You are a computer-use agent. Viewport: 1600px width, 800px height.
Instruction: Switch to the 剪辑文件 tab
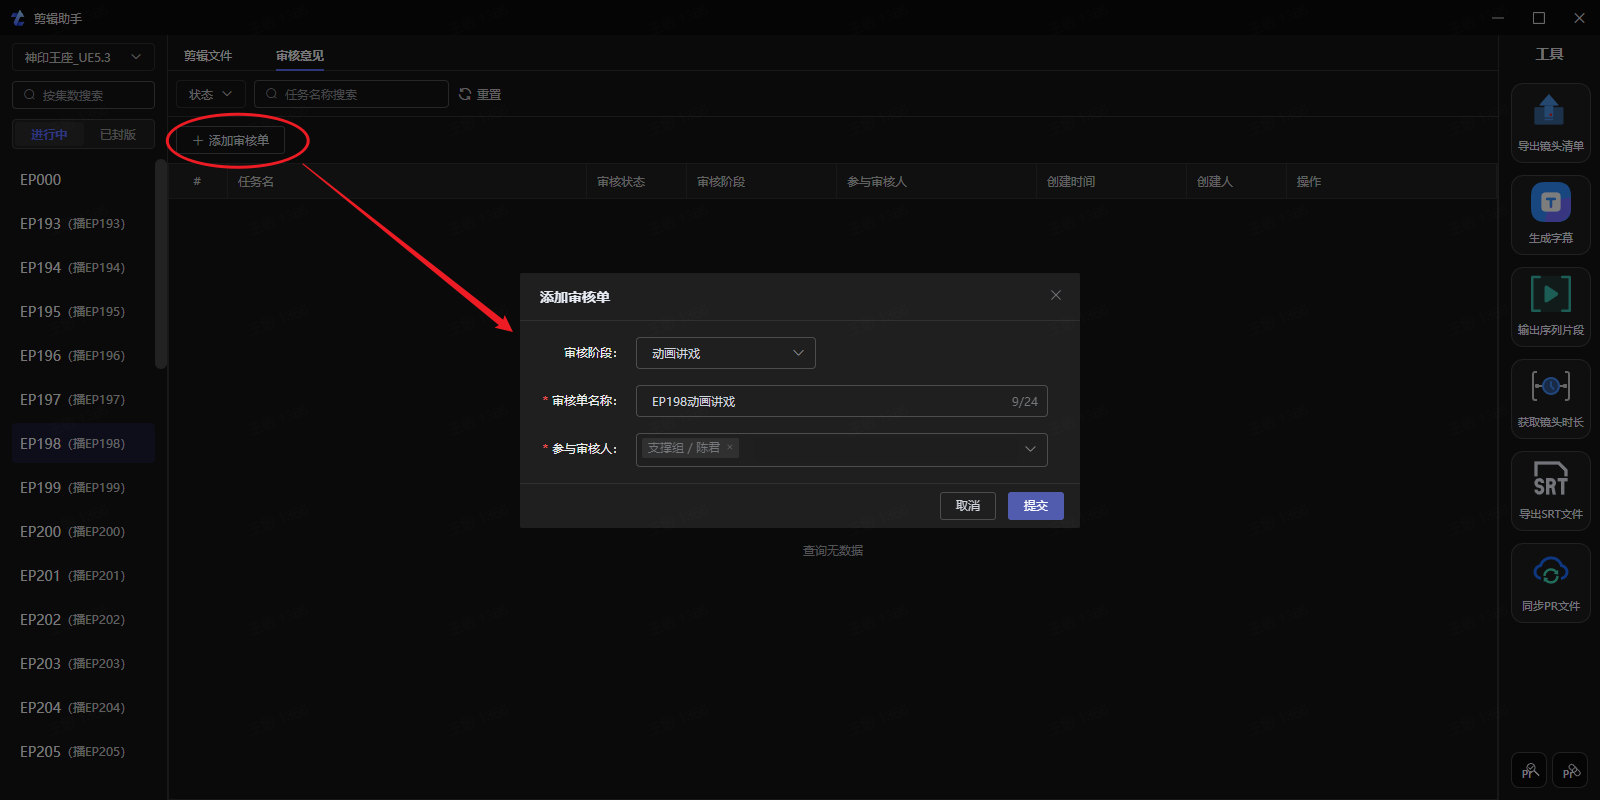click(x=208, y=56)
